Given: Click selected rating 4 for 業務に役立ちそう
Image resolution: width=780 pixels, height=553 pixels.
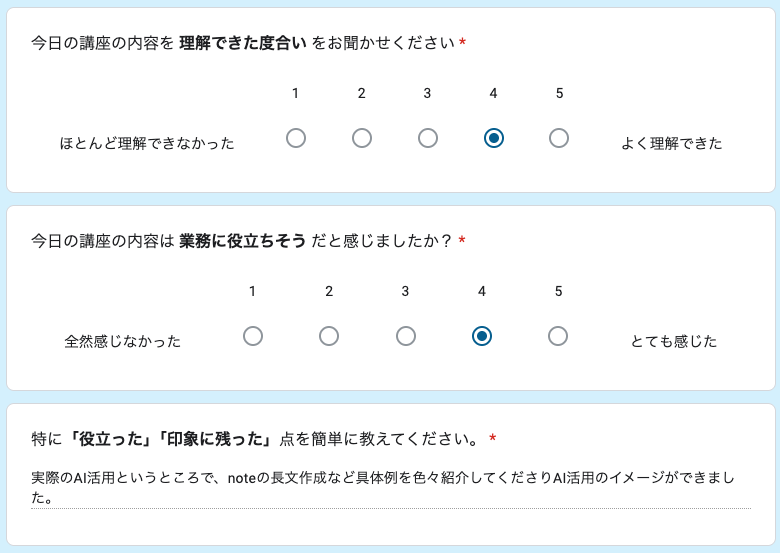Looking at the screenshot, I should pos(482,336).
